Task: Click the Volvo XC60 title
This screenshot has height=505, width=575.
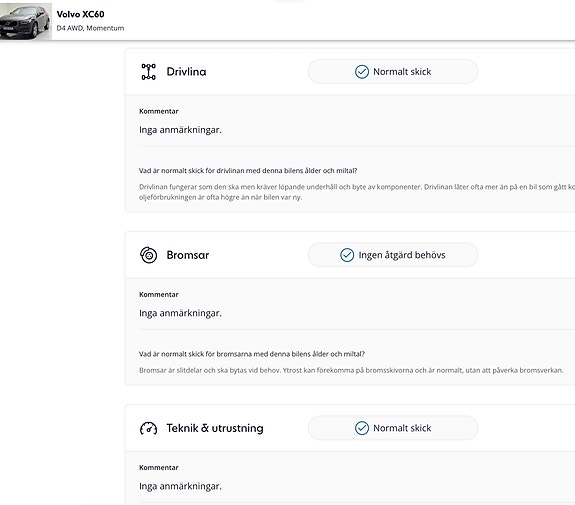Action: click(x=80, y=14)
